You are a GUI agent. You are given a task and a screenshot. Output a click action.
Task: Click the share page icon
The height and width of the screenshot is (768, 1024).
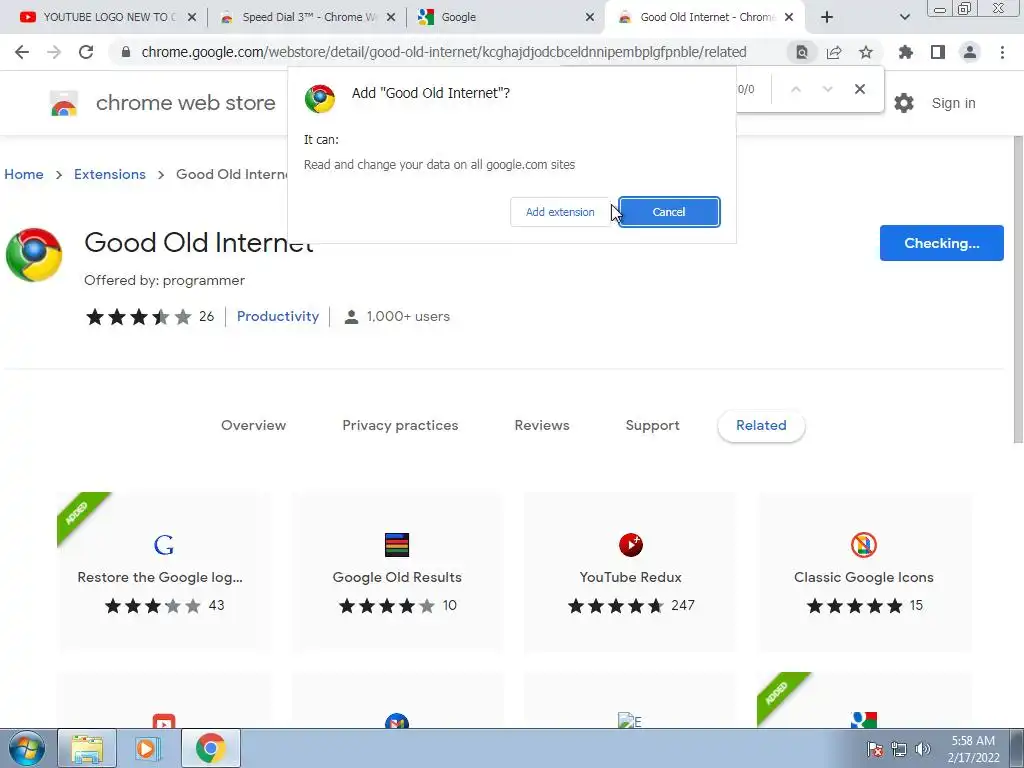(834, 52)
